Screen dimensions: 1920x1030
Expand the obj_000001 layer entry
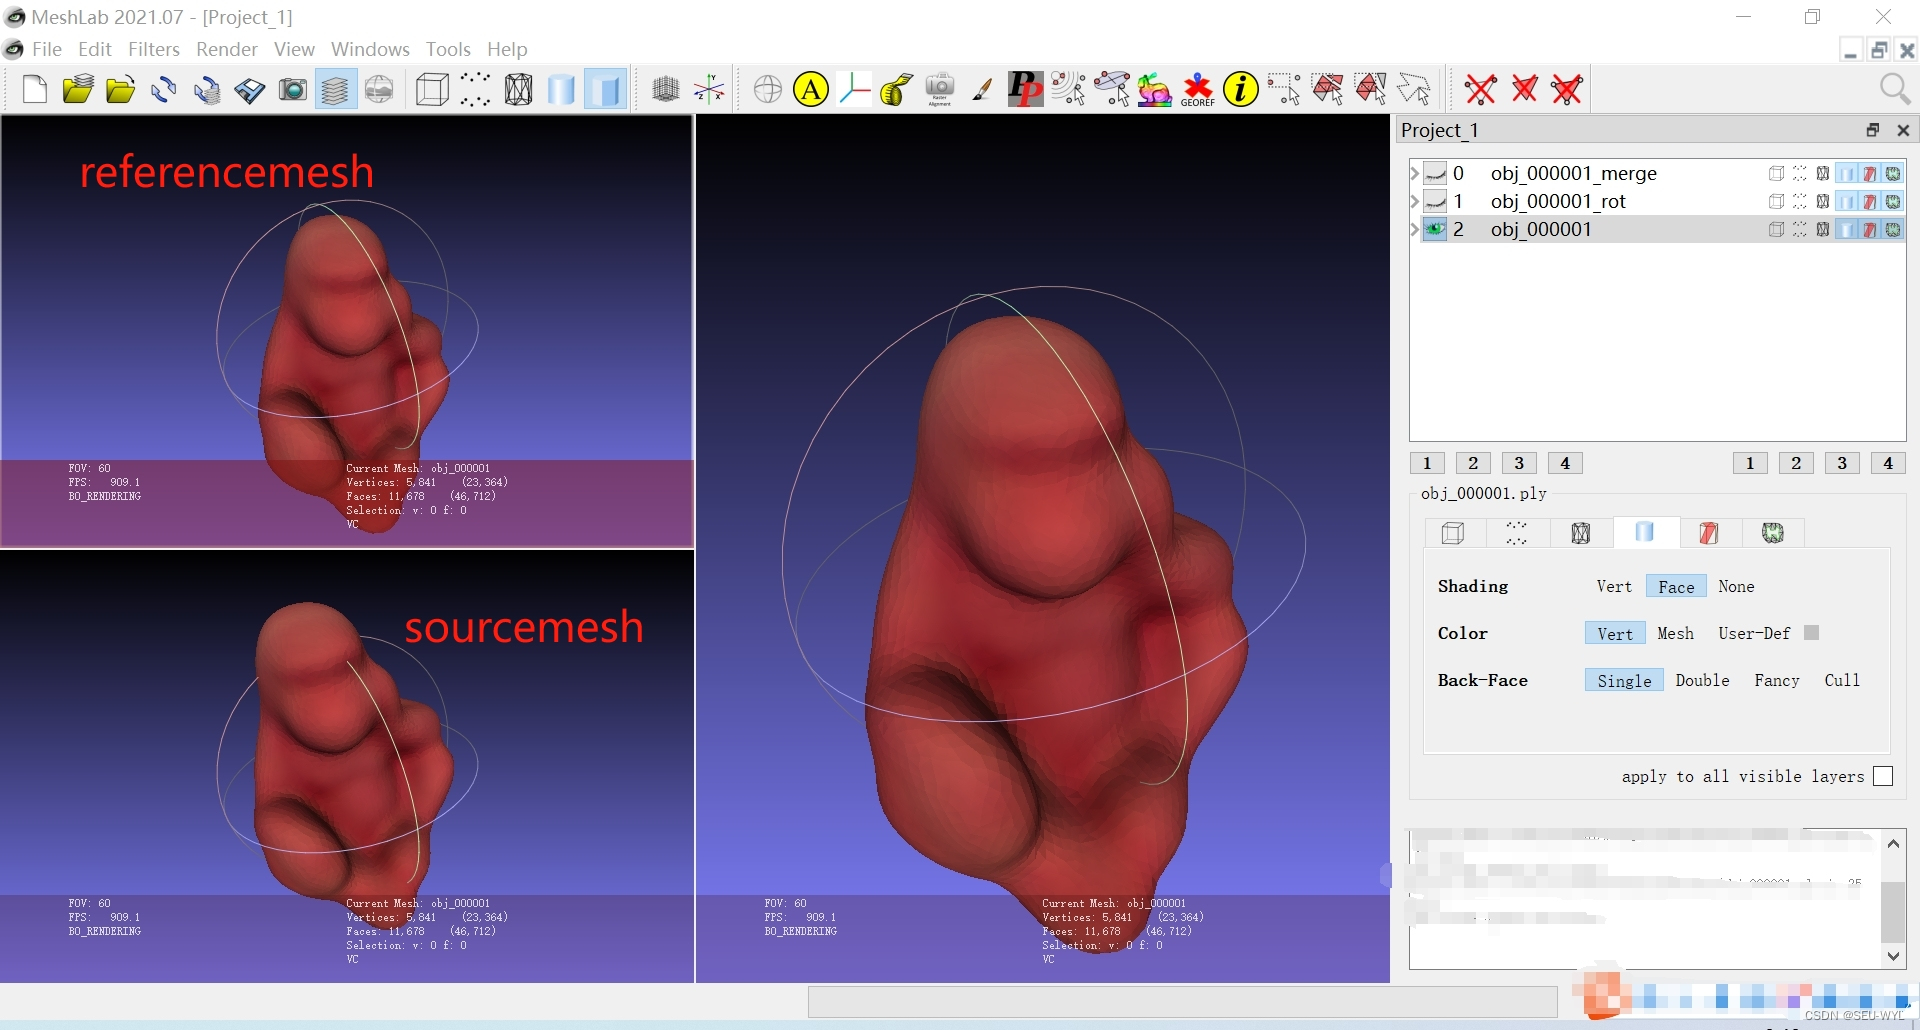coord(1414,229)
